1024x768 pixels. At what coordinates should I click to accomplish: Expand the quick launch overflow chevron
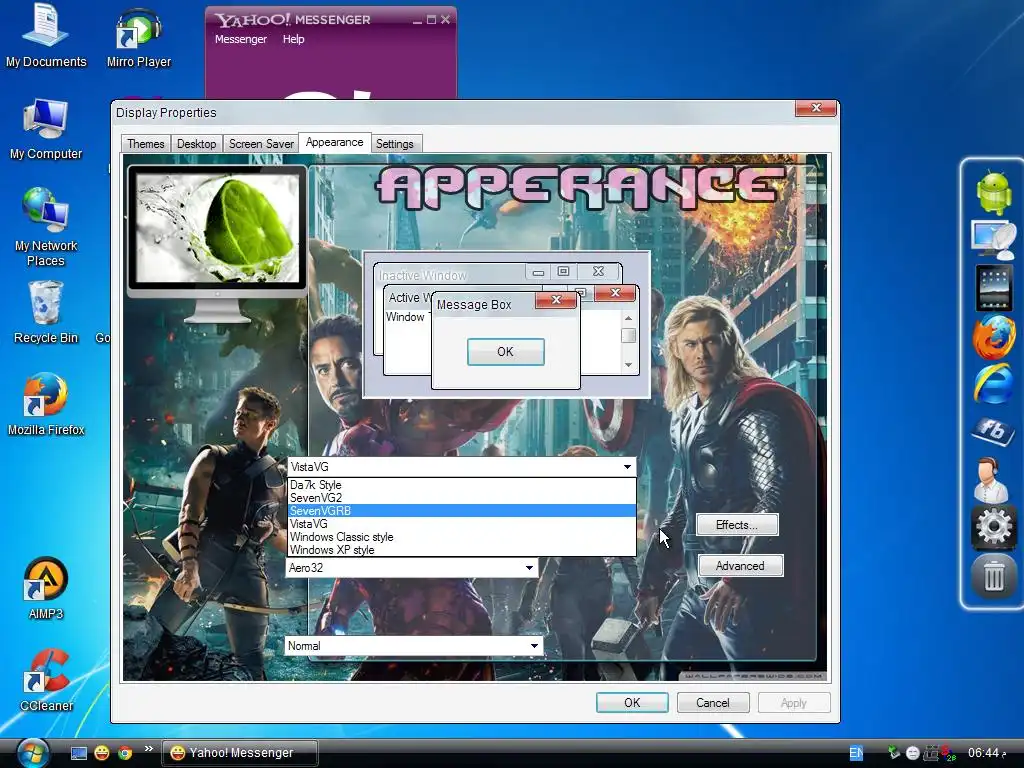click(x=148, y=748)
